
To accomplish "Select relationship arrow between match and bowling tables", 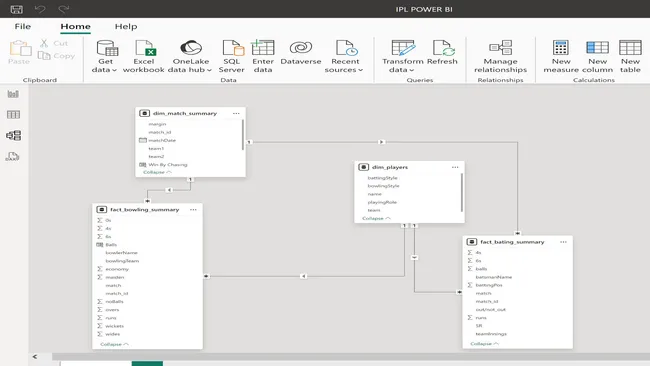I will click(169, 190).
